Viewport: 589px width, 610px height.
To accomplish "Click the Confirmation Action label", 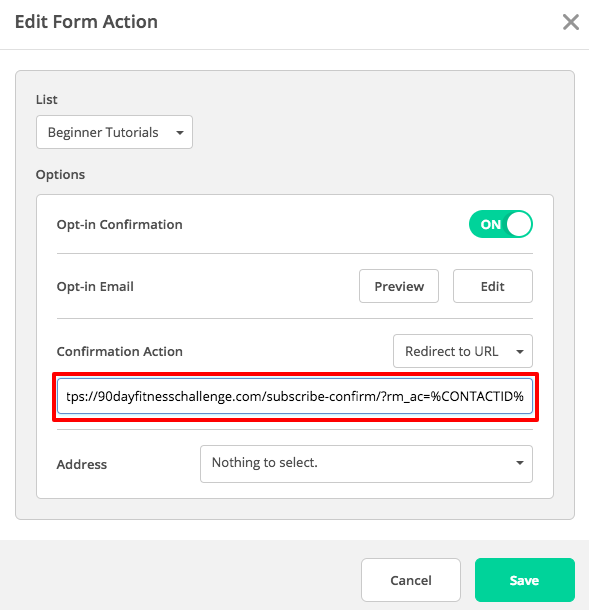I will tap(119, 351).
